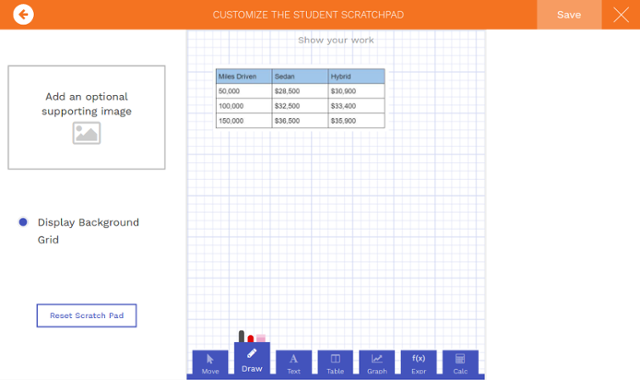
Task: Select the Move tool
Action: coord(210,362)
